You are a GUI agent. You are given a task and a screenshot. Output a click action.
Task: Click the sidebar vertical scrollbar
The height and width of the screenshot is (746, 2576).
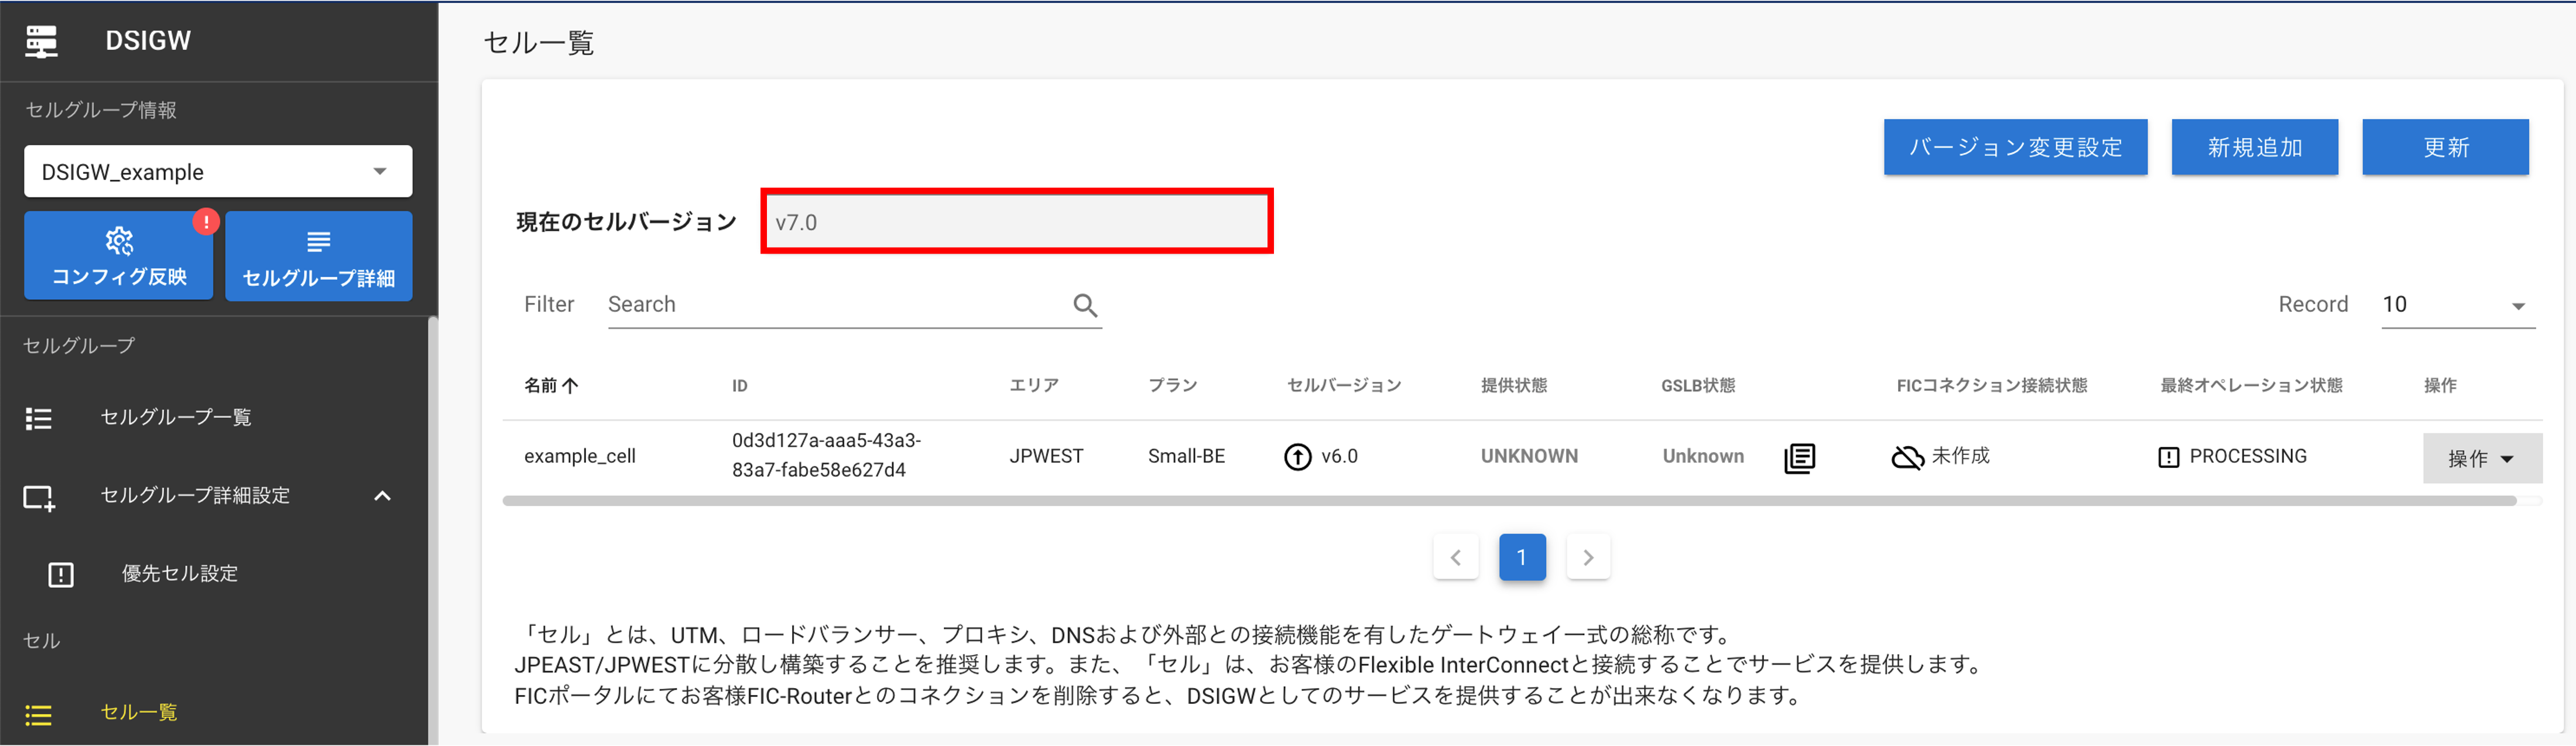pos(432,530)
